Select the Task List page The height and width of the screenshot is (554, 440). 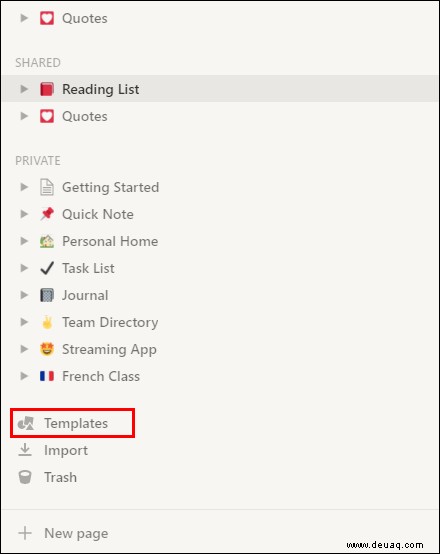(x=88, y=268)
